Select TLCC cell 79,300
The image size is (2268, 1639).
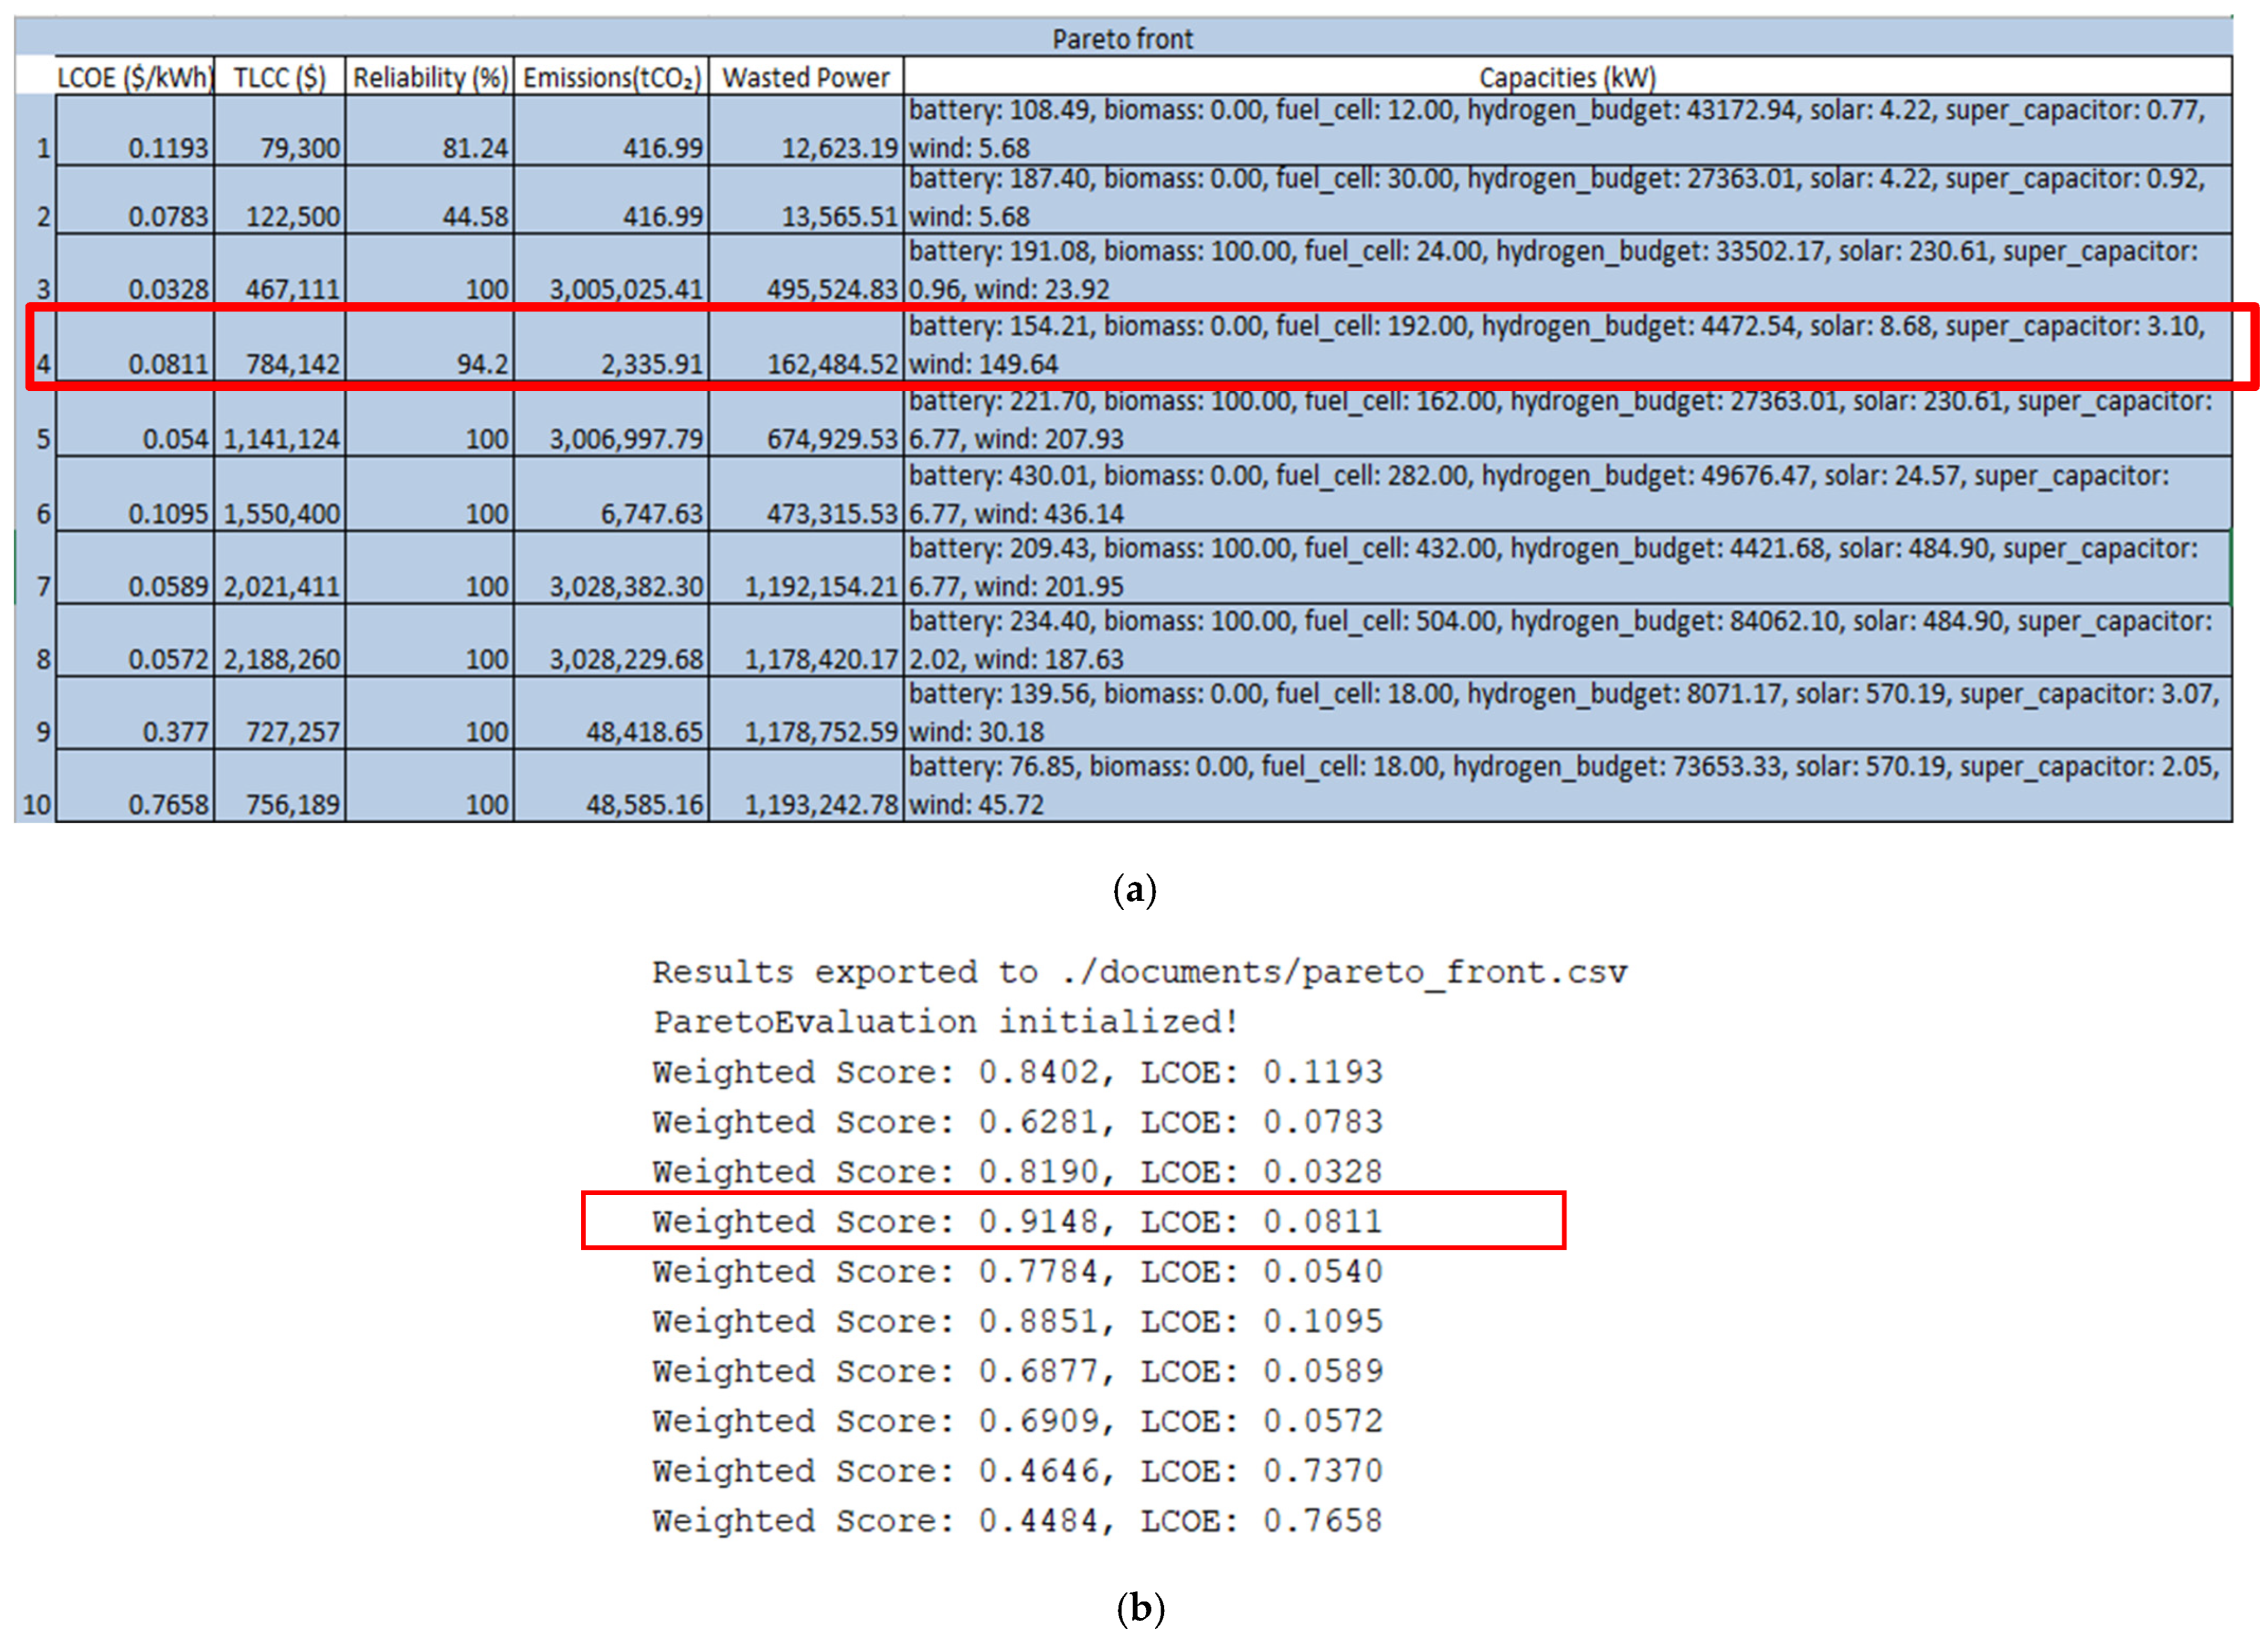pos(279,130)
